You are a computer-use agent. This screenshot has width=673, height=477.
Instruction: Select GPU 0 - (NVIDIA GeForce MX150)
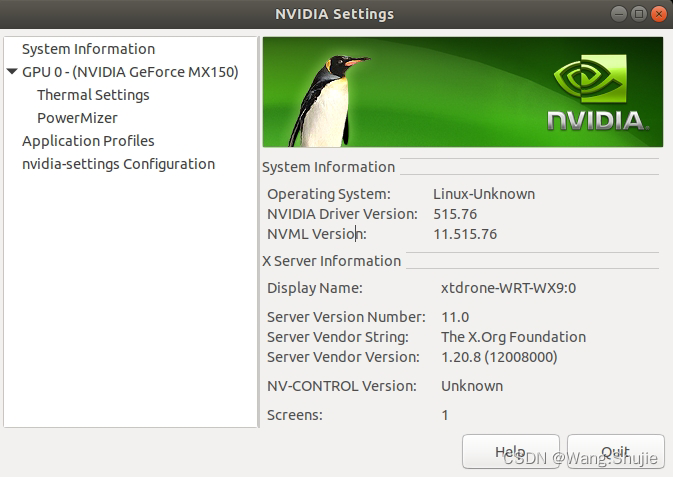130,72
